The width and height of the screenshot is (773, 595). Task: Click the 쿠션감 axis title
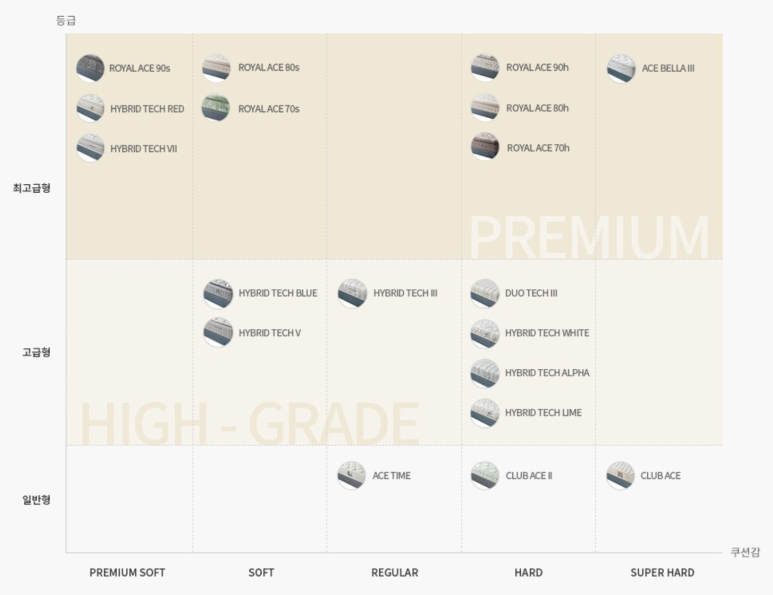(745, 552)
